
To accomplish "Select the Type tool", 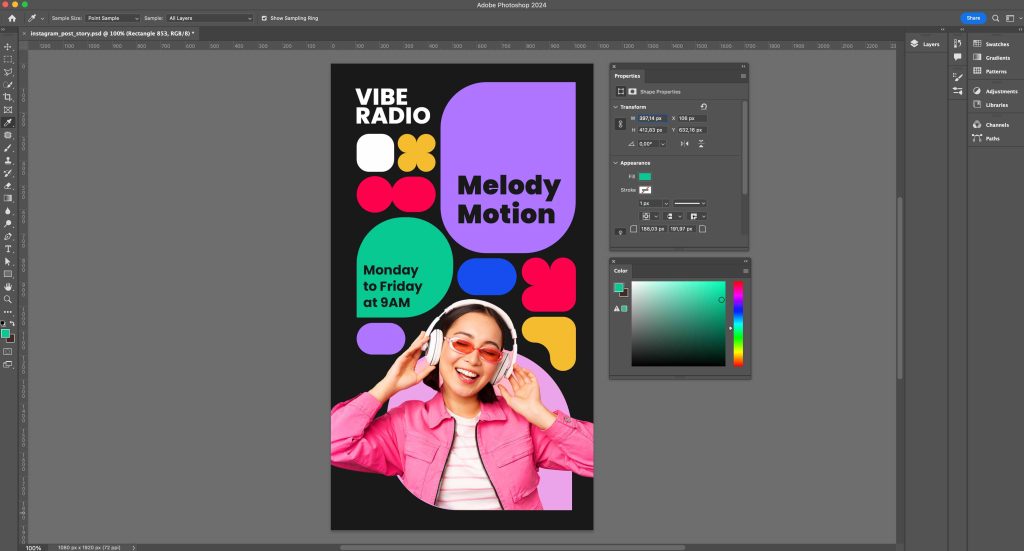I will pos(8,248).
